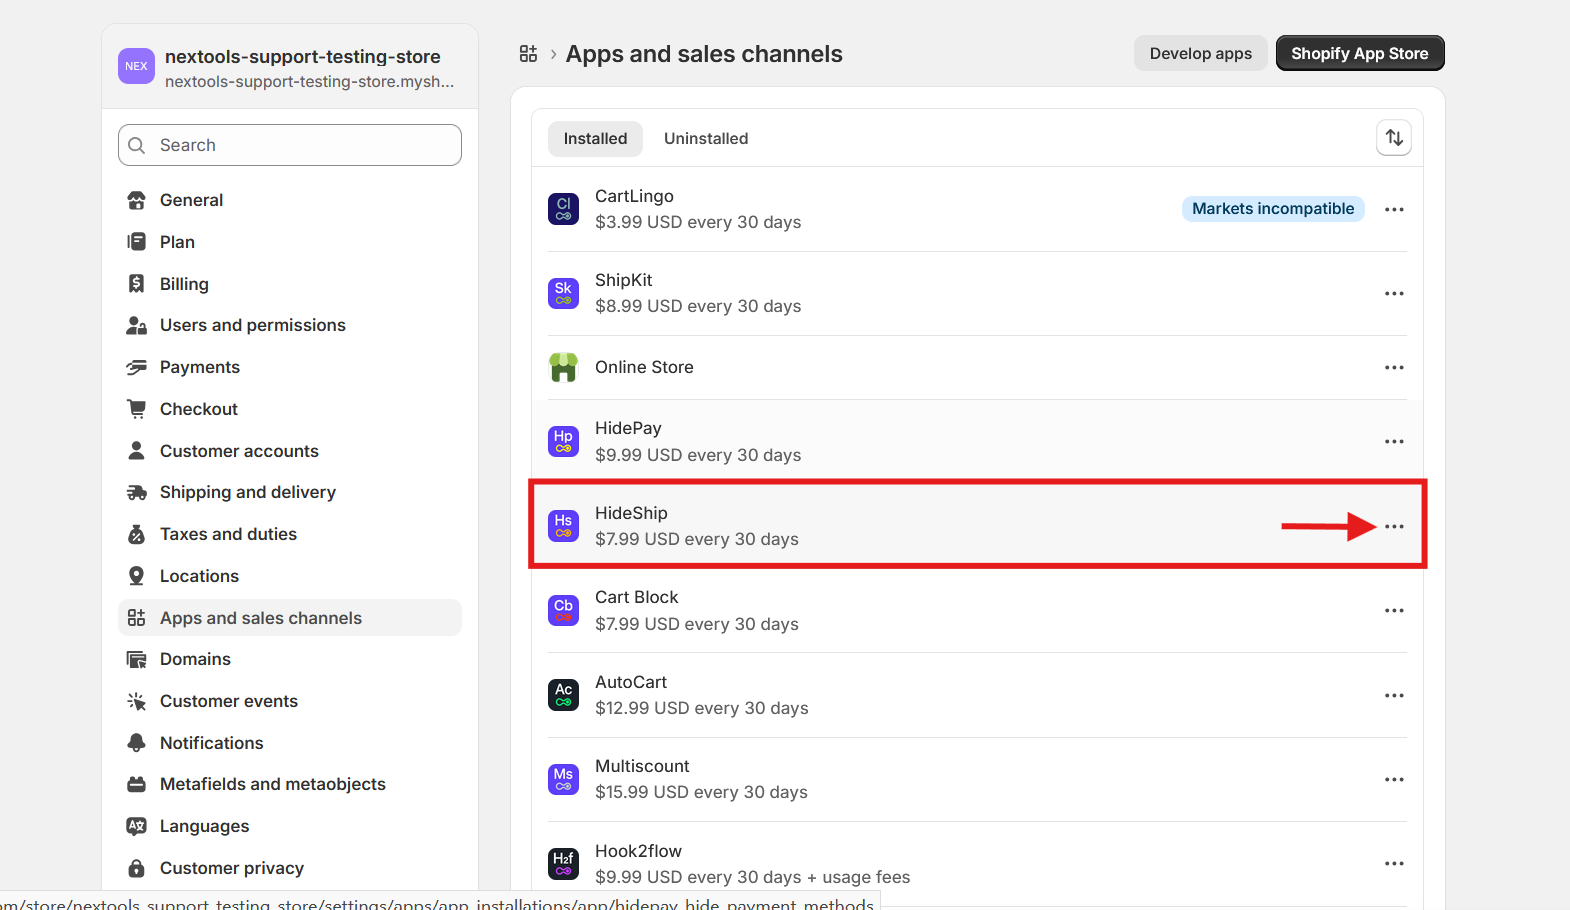1570x910 pixels.
Task: Focus the settings Search field
Action: click(290, 145)
